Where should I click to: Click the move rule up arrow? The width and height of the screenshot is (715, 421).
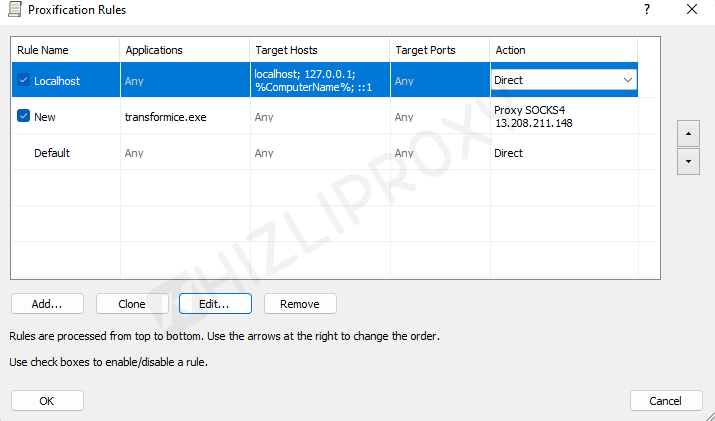tap(687, 133)
